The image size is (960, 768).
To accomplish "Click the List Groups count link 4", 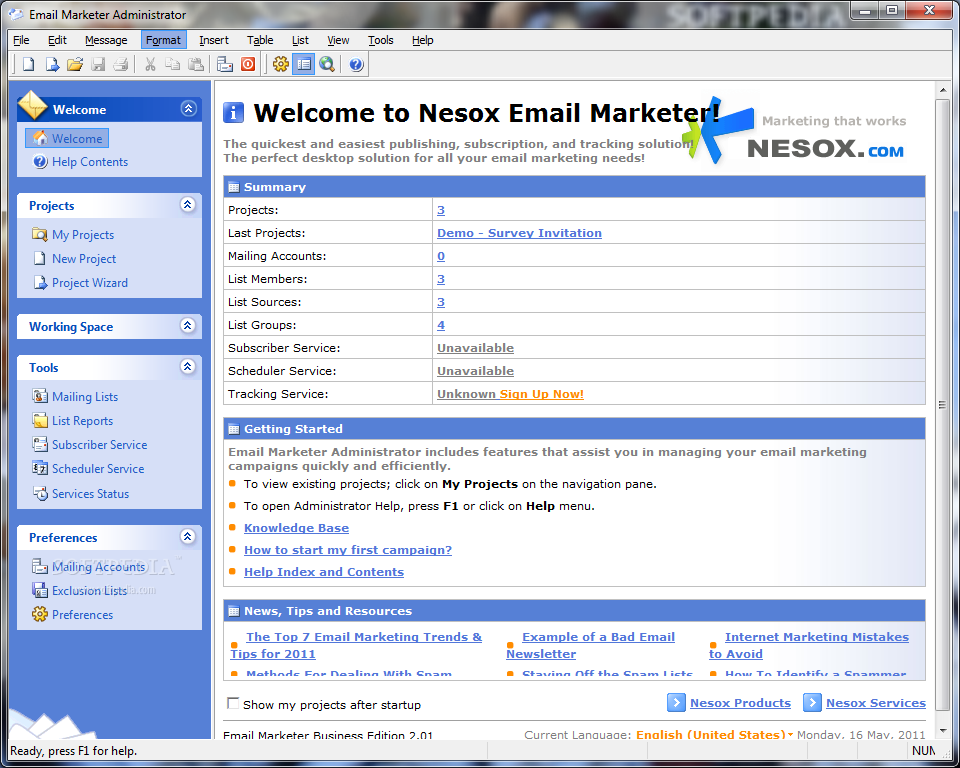I will coord(441,325).
